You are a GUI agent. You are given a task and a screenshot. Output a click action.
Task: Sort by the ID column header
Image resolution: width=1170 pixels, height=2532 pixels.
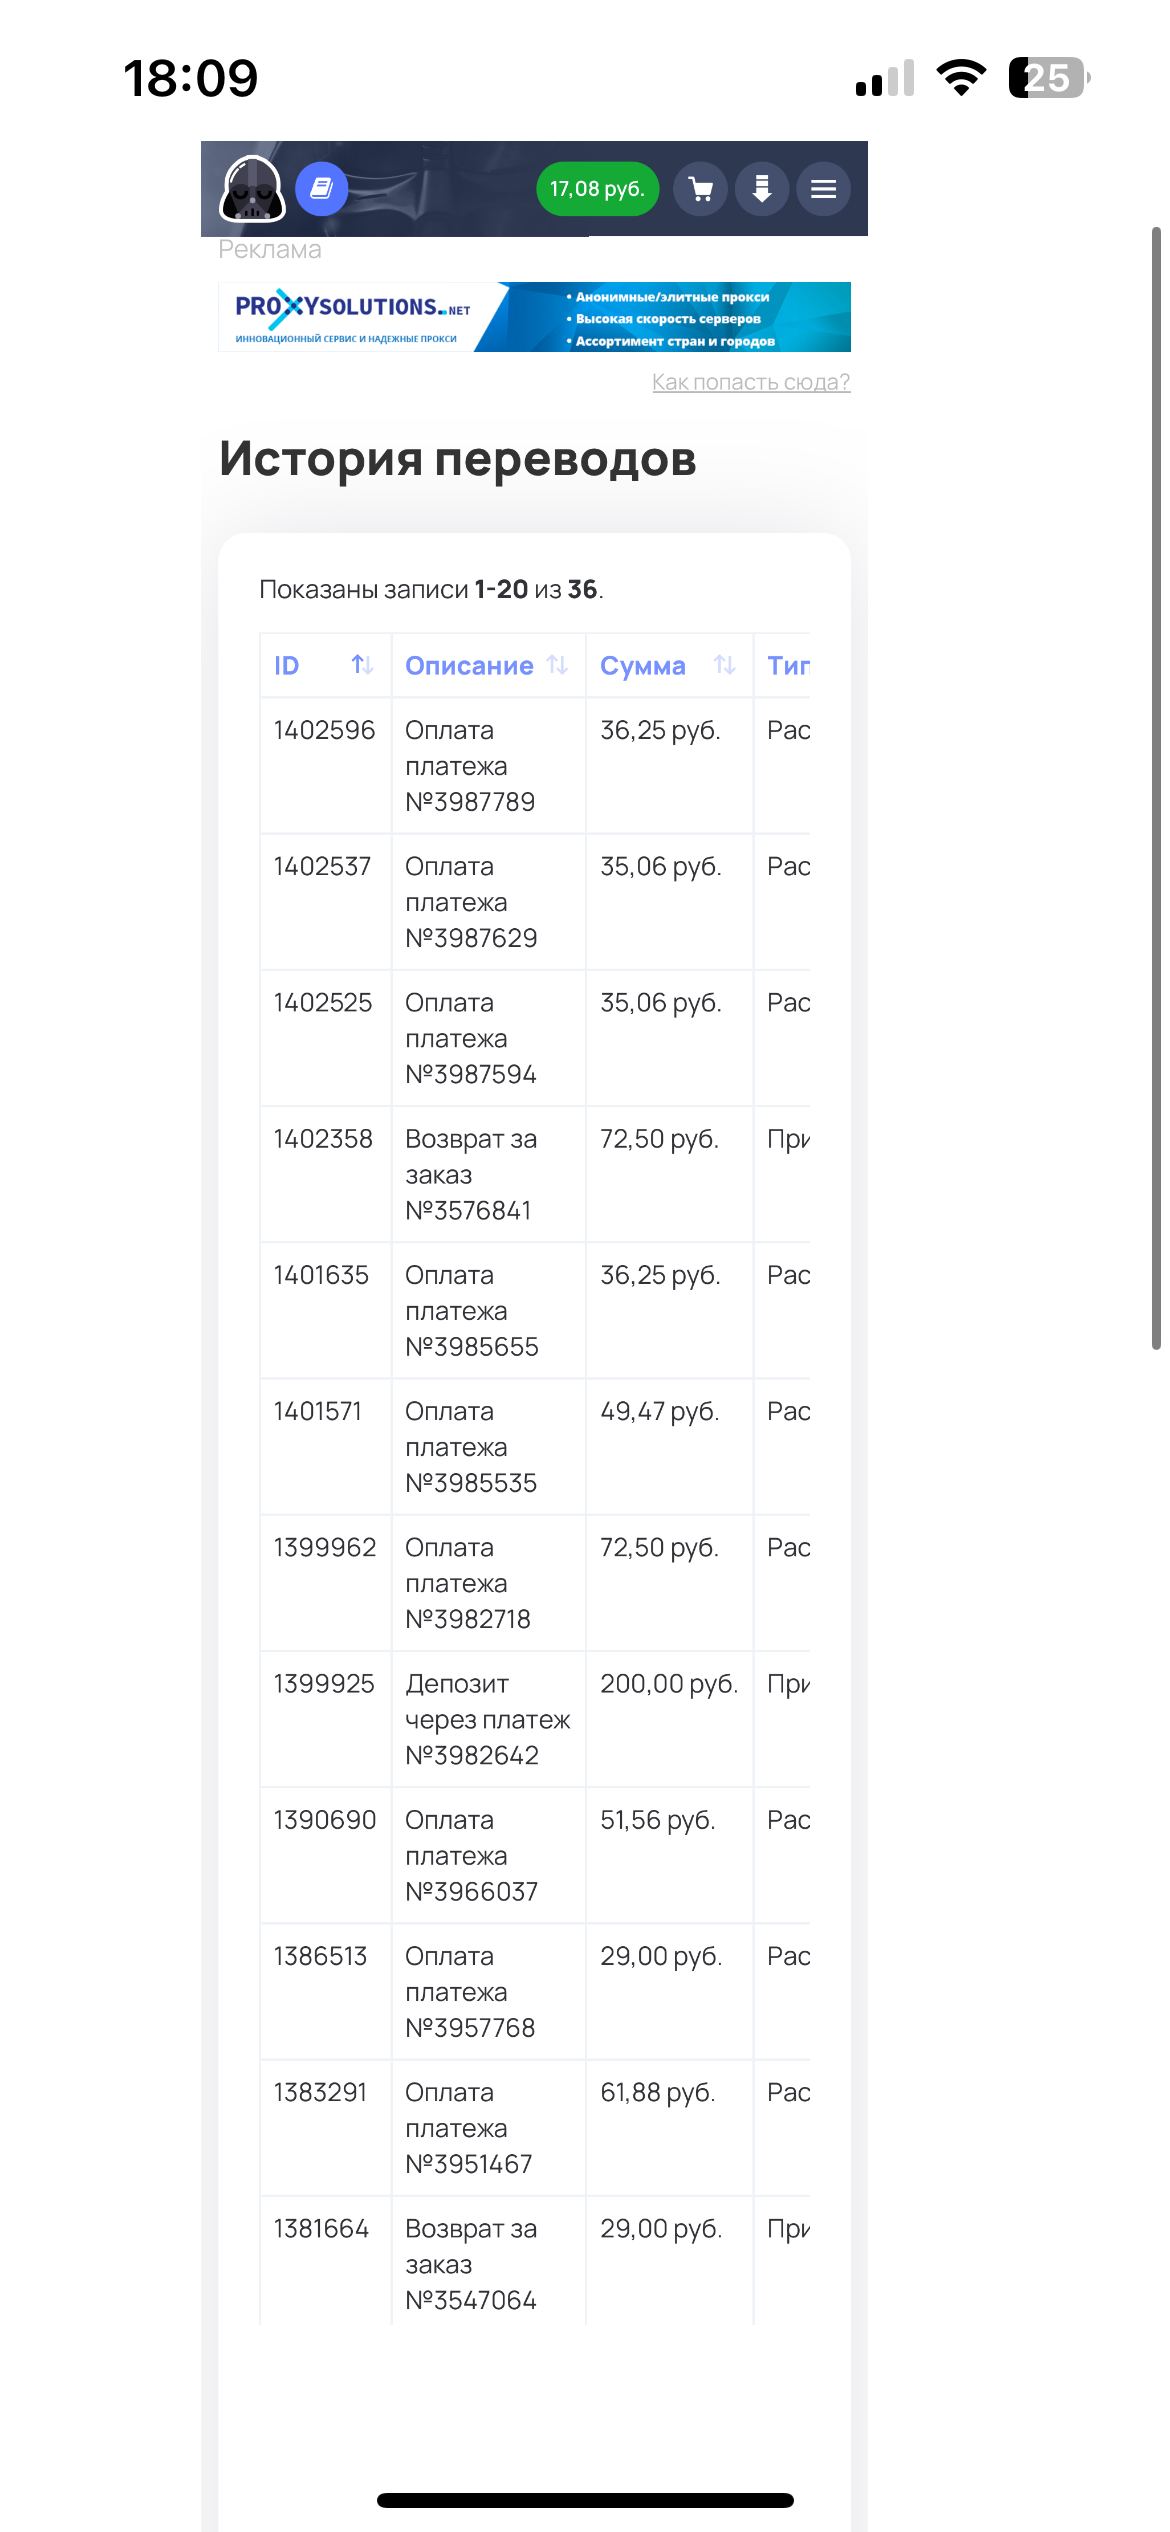pos(287,666)
